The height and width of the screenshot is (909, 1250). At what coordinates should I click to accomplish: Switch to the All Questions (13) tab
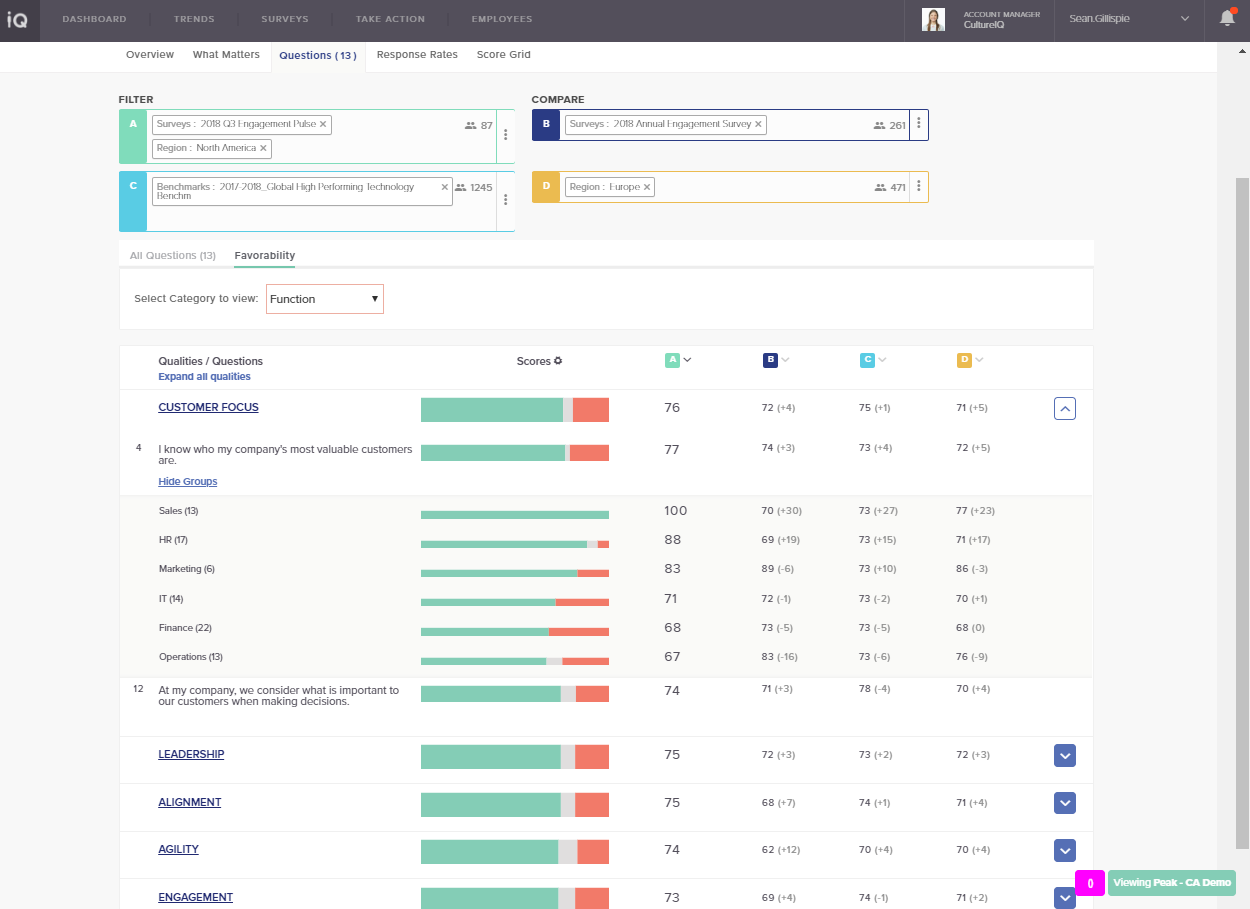[x=172, y=256]
